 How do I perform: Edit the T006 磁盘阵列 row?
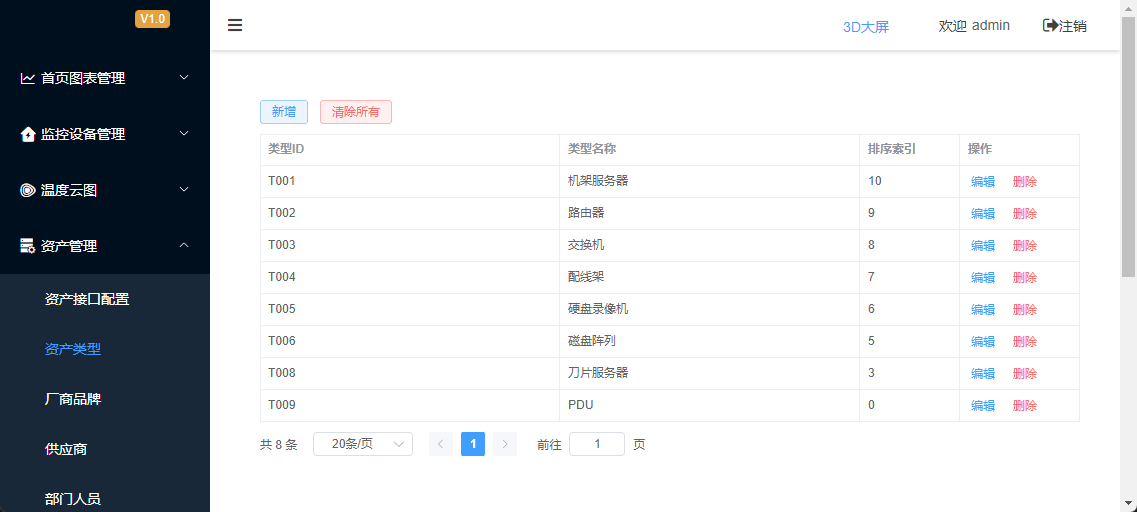point(983,341)
